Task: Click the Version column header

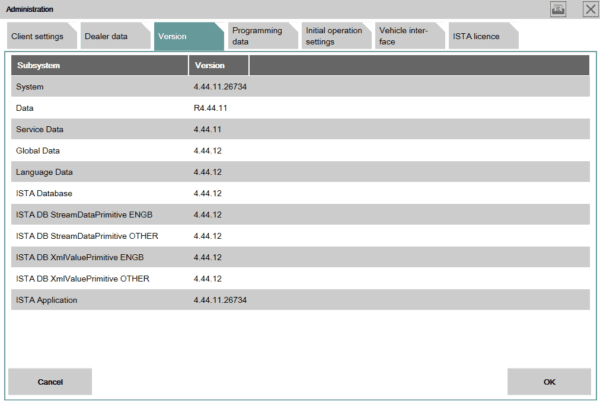Action: (218, 65)
